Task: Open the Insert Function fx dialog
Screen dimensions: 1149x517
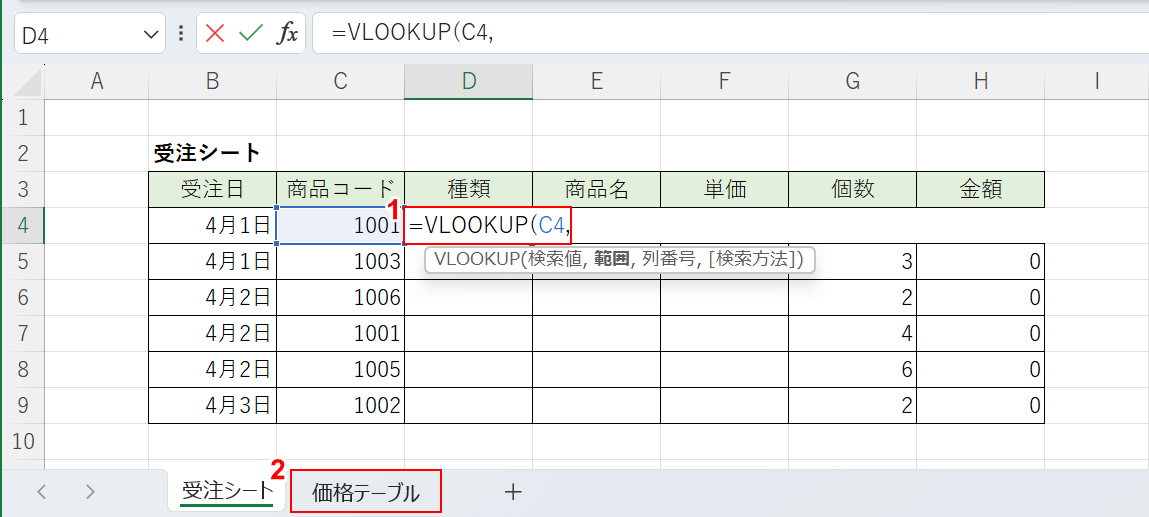Action: point(287,34)
